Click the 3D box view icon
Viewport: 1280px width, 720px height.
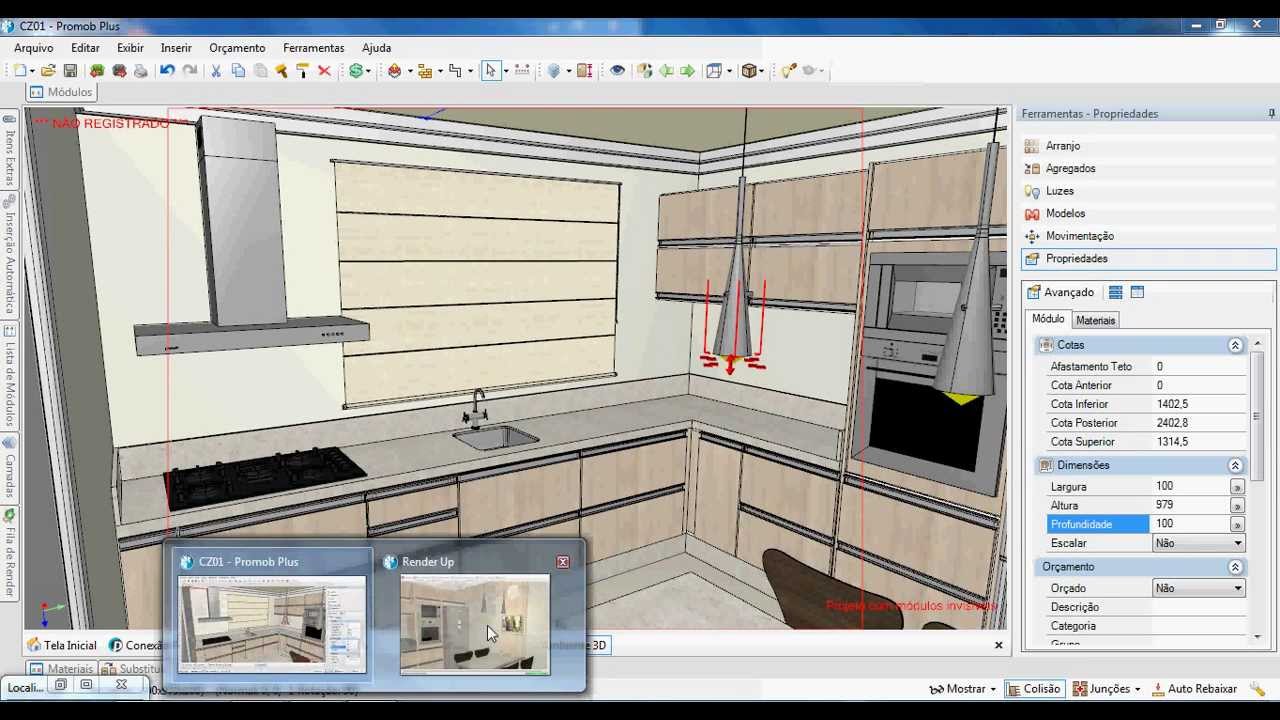pos(748,70)
